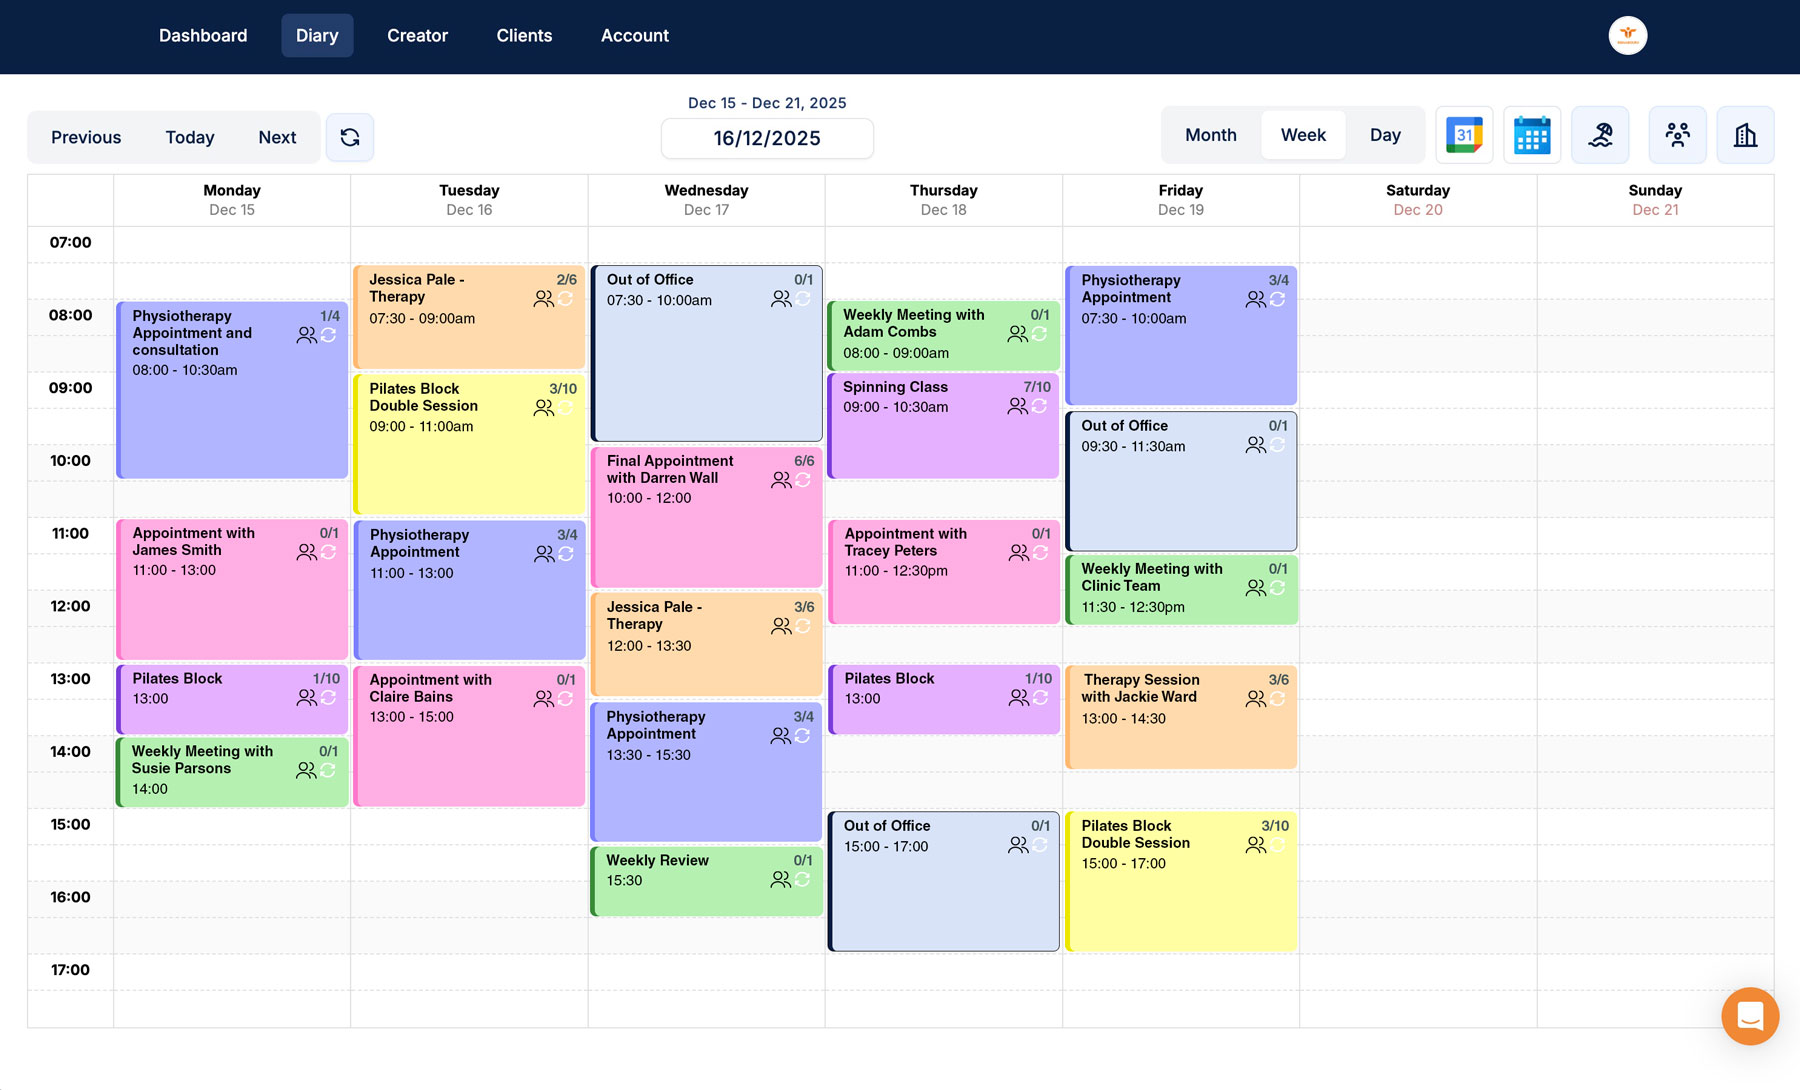Click the Today button

(189, 137)
